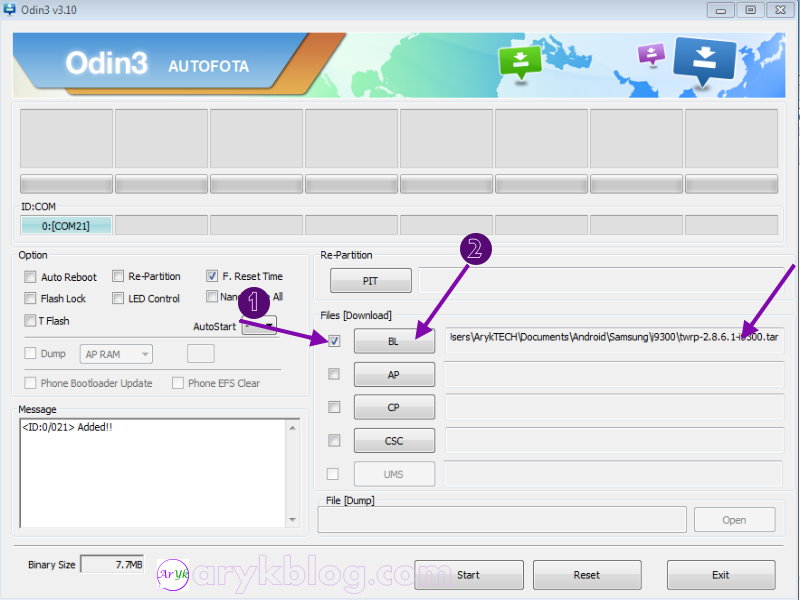Click the blue download icon in banner

[x=705, y=60]
